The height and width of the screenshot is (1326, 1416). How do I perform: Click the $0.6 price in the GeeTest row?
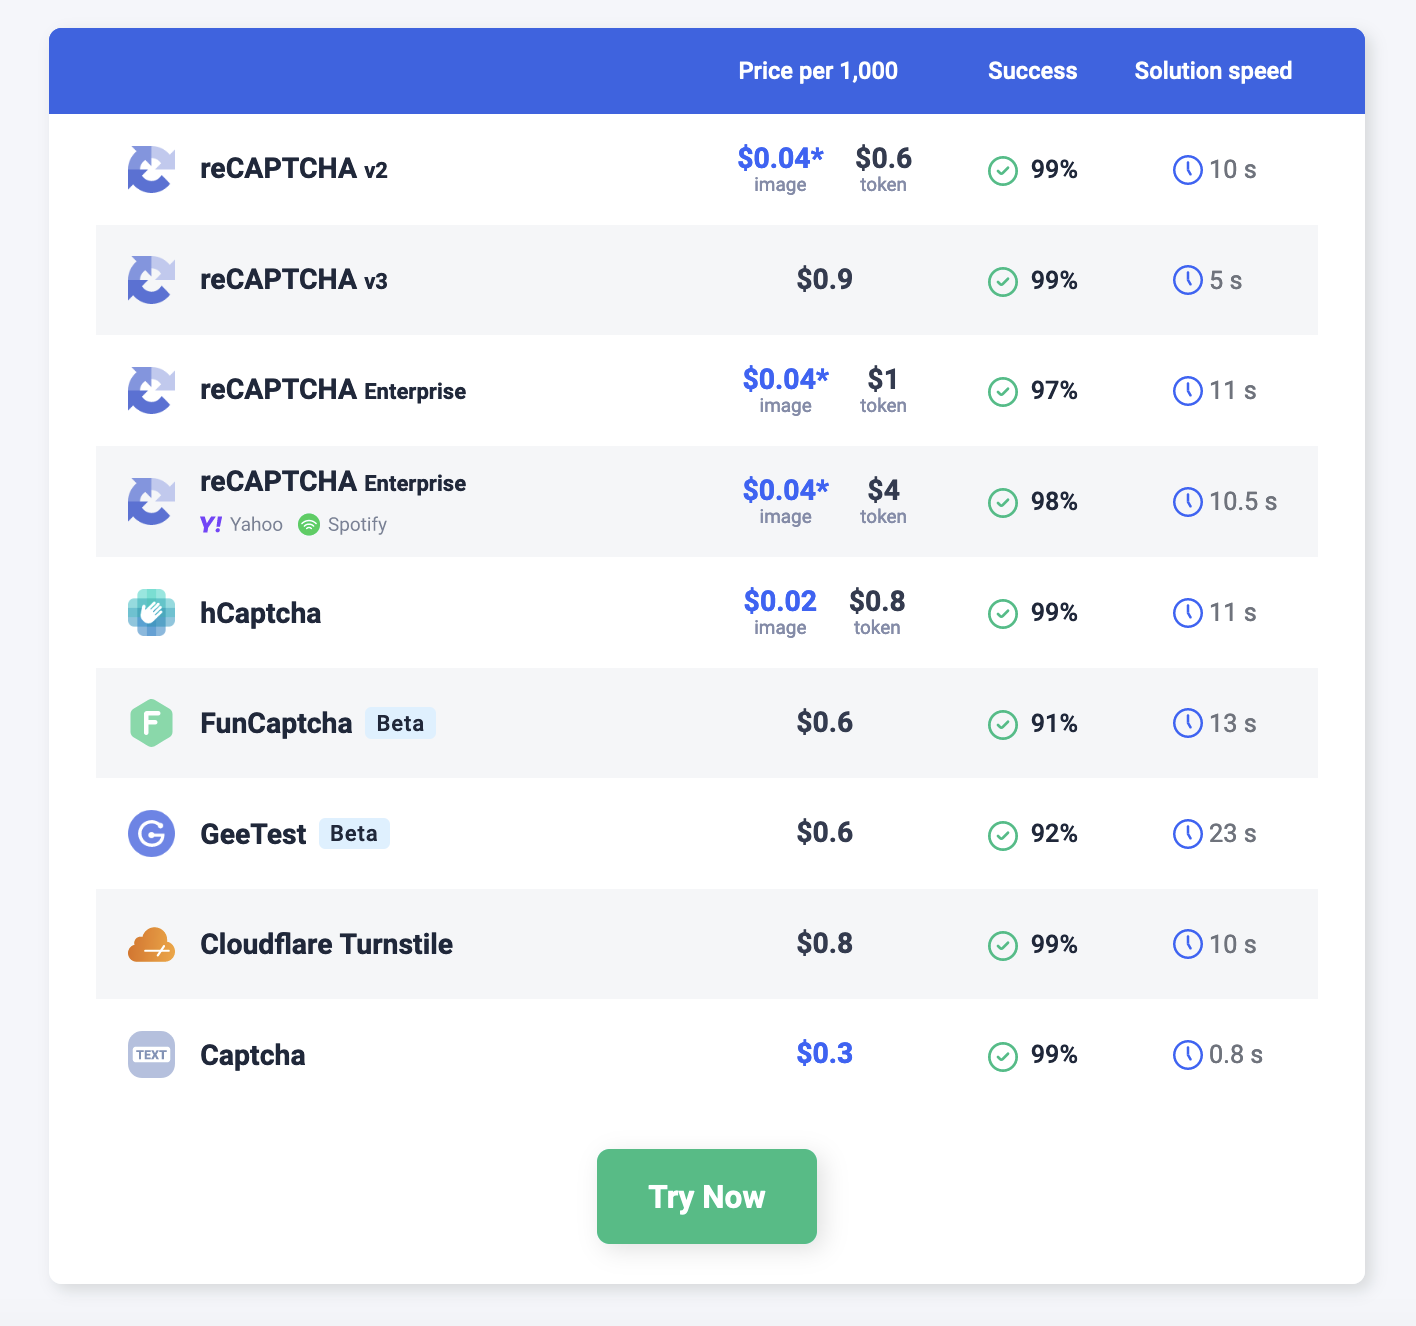click(825, 832)
